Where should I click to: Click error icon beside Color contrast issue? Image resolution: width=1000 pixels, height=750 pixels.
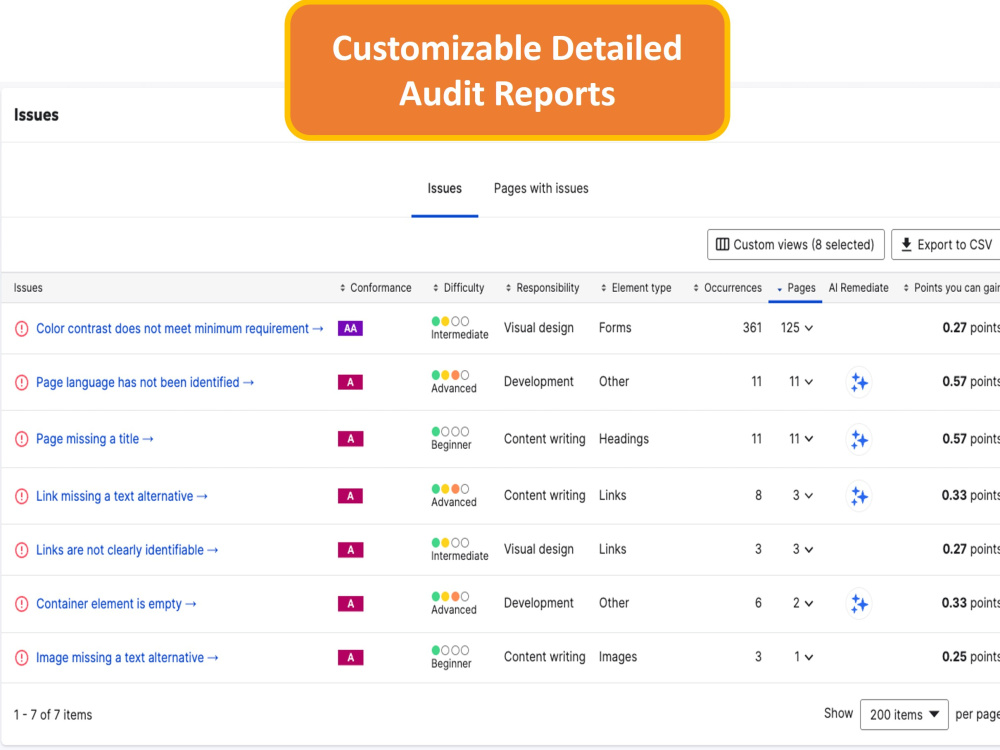(x=22, y=329)
